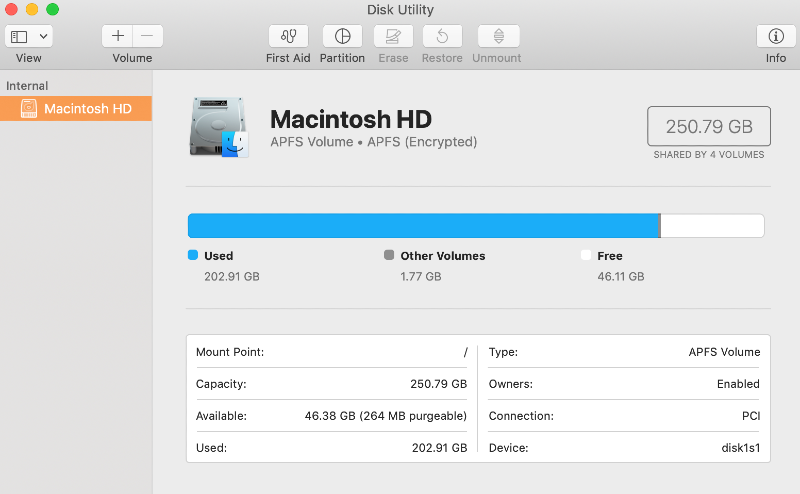Click the 250.79 GB capacity box

click(709, 126)
